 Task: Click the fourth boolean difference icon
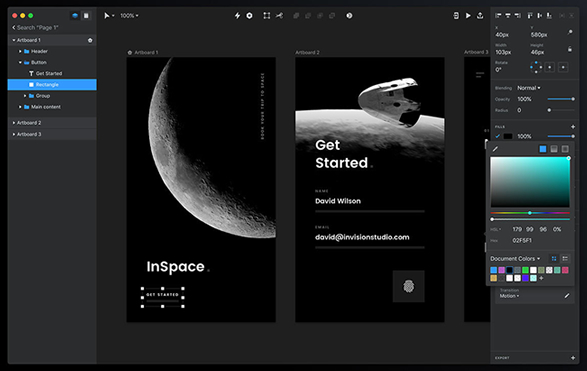click(332, 16)
